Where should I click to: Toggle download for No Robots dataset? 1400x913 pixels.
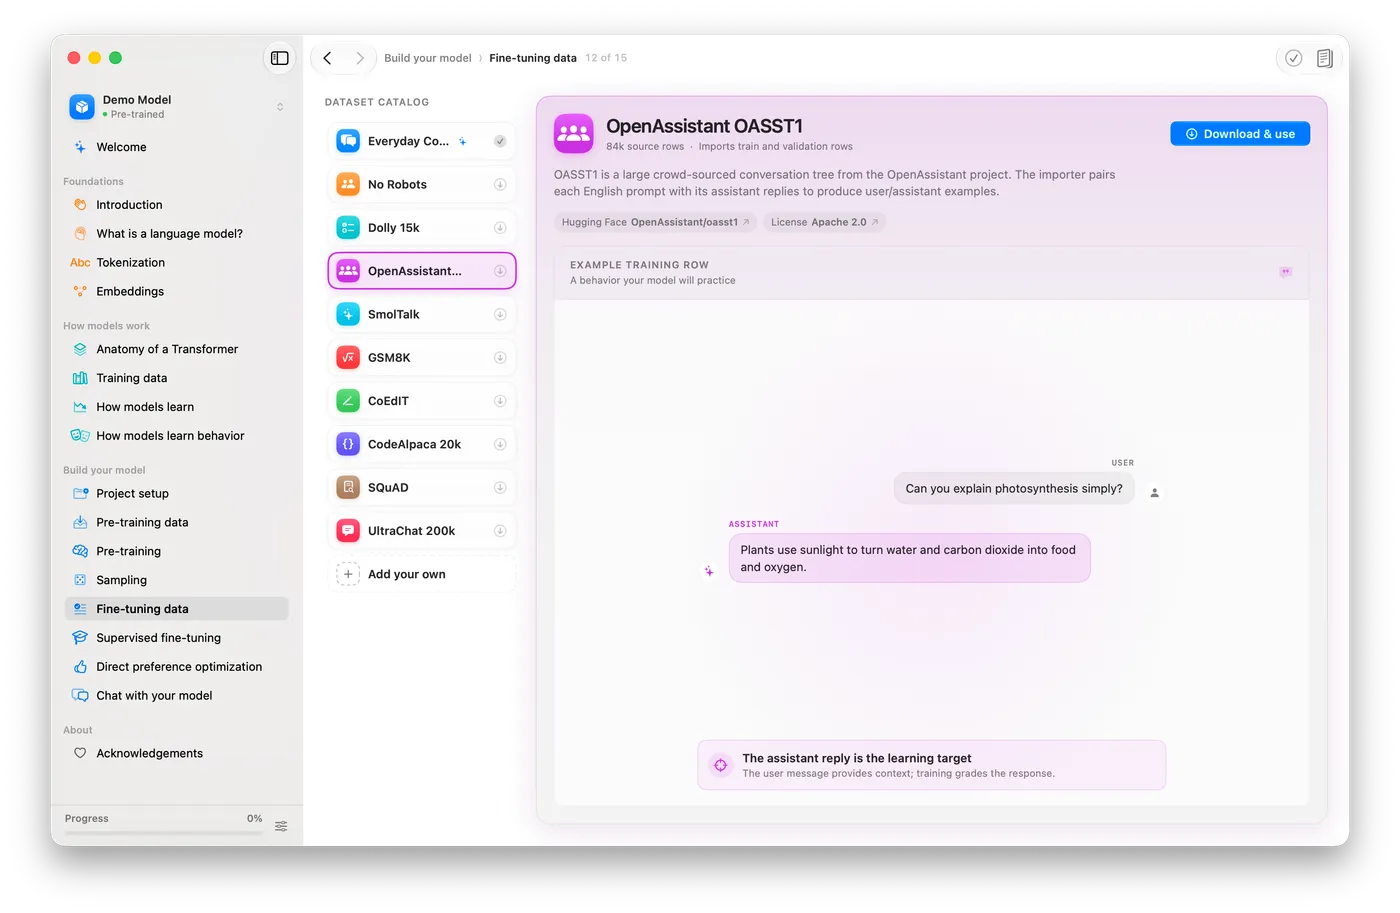pyautogui.click(x=500, y=185)
